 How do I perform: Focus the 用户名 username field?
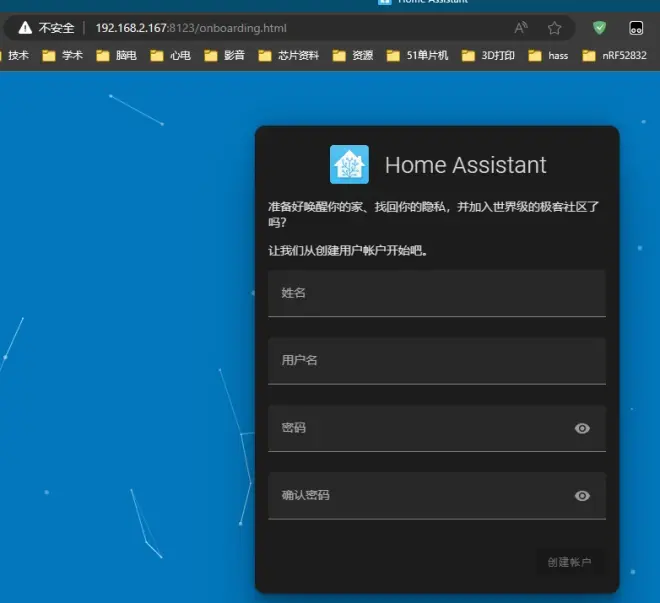(436, 361)
